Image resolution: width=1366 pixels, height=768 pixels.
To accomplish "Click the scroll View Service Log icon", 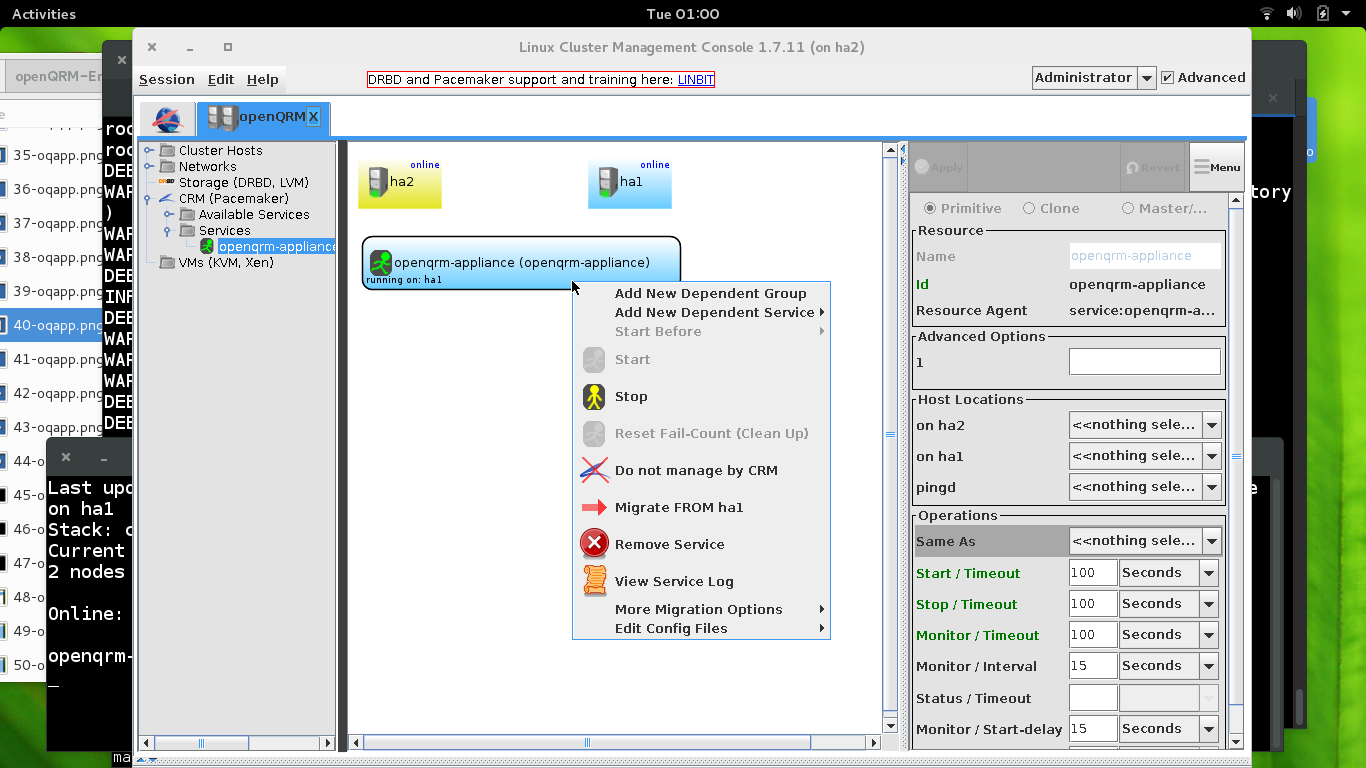I will tap(594, 581).
